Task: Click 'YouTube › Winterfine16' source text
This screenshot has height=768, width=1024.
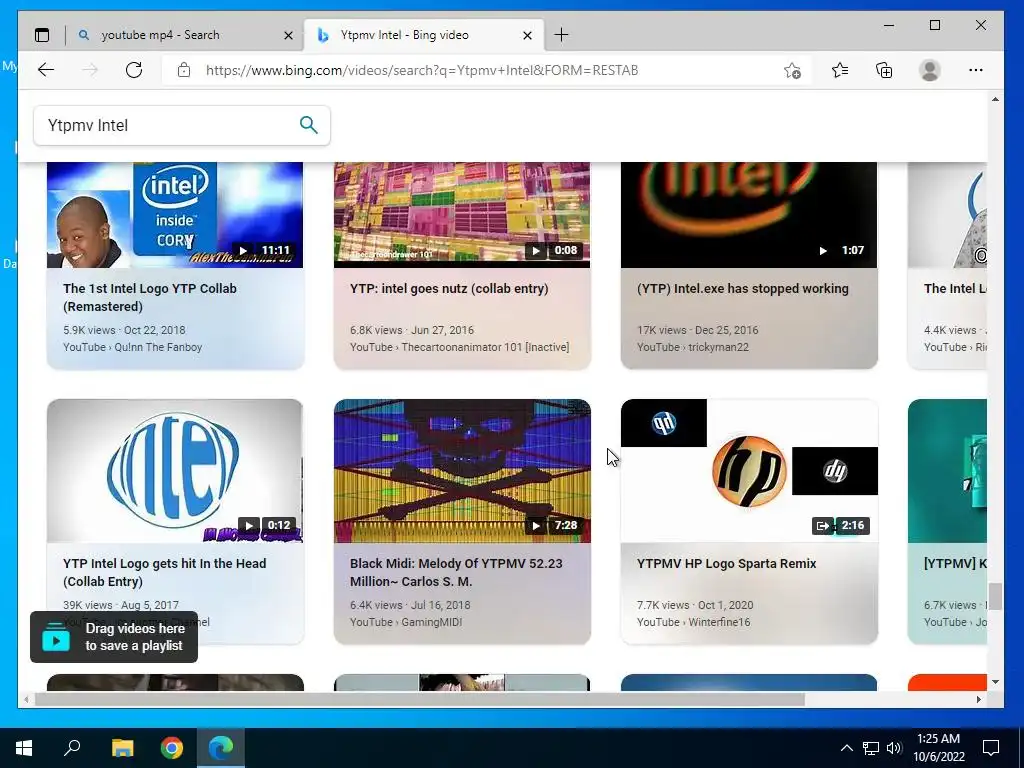Action: click(x=694, y=622)
